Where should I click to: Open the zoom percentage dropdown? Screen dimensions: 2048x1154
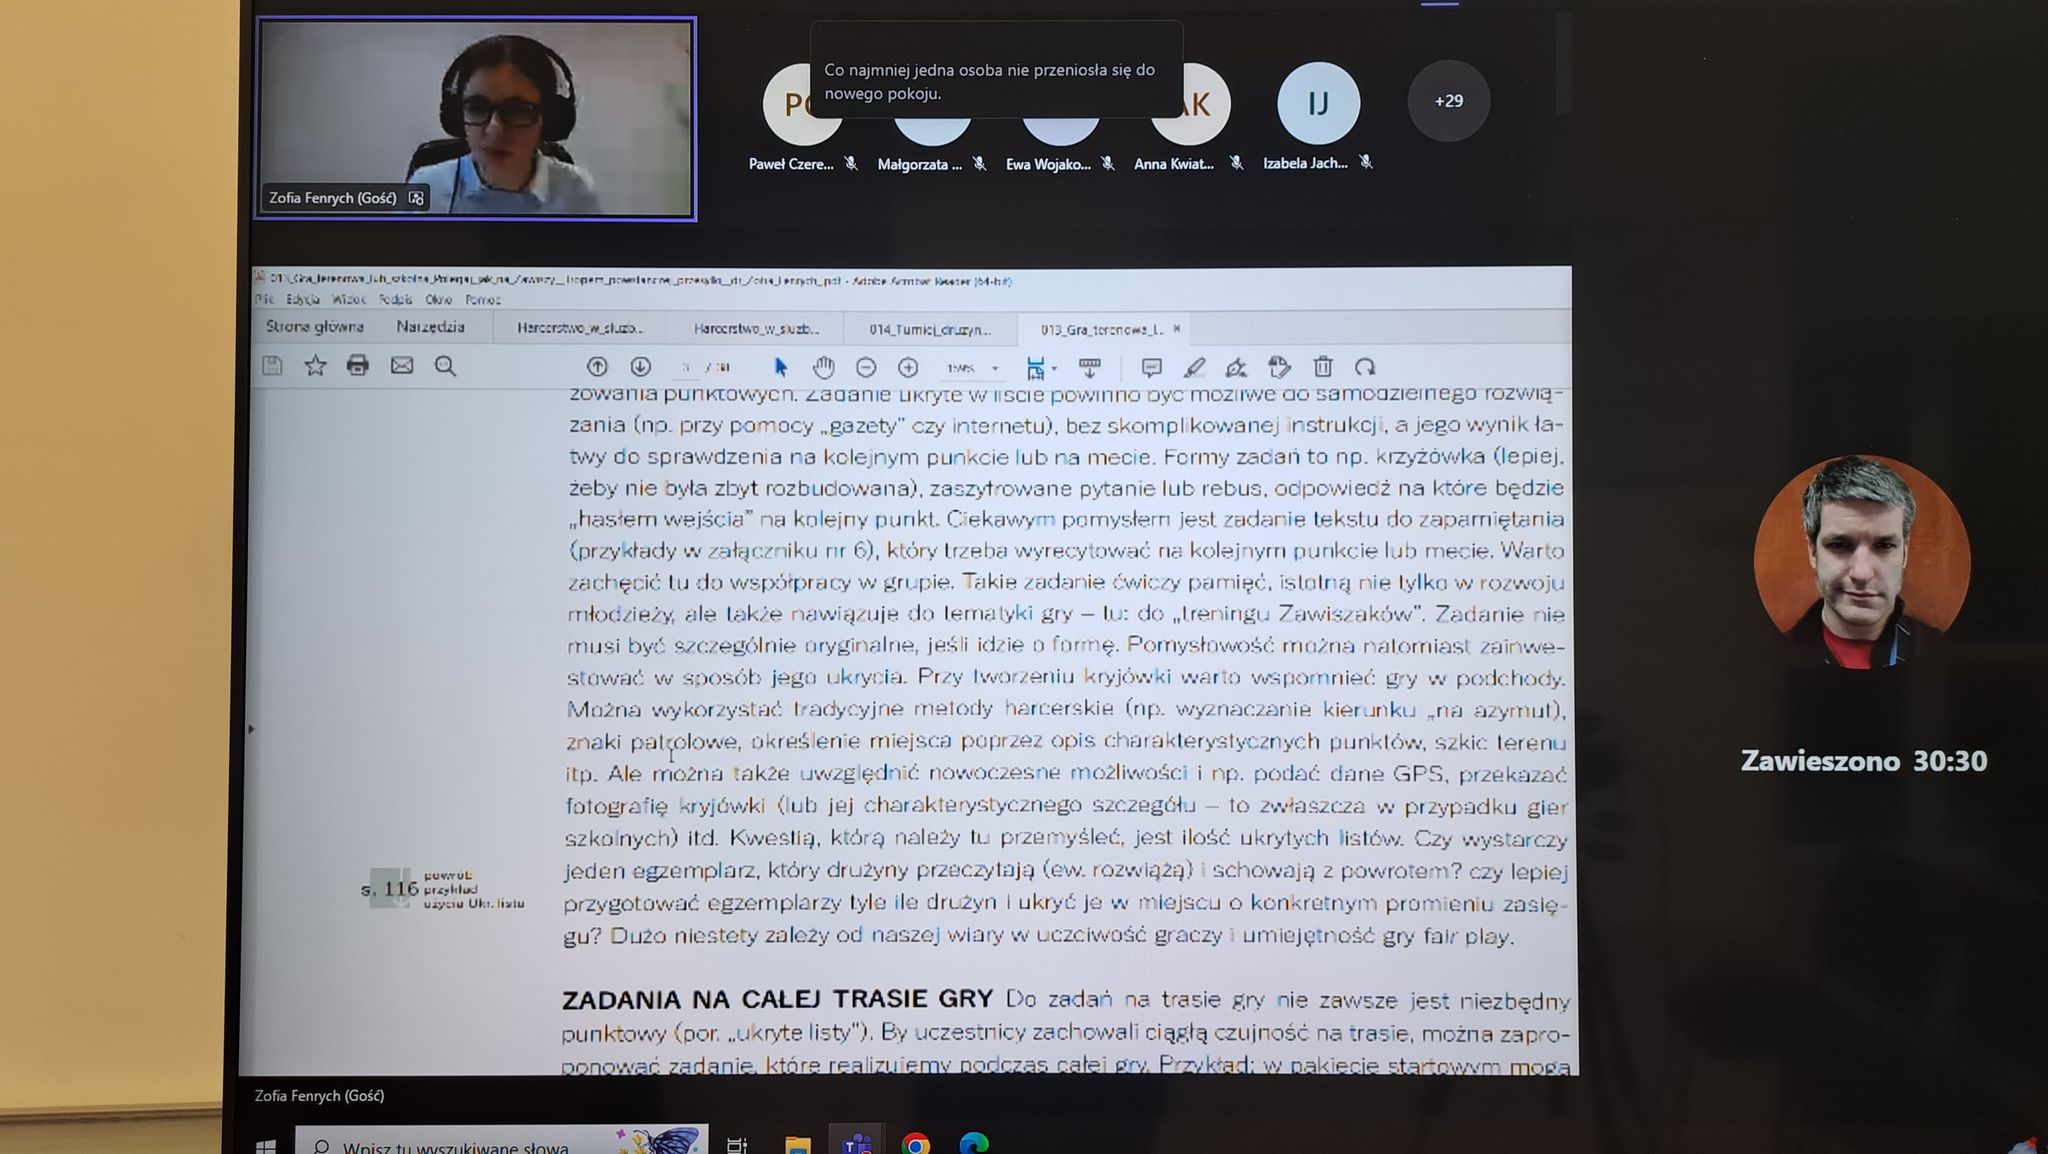pos(995,368)
